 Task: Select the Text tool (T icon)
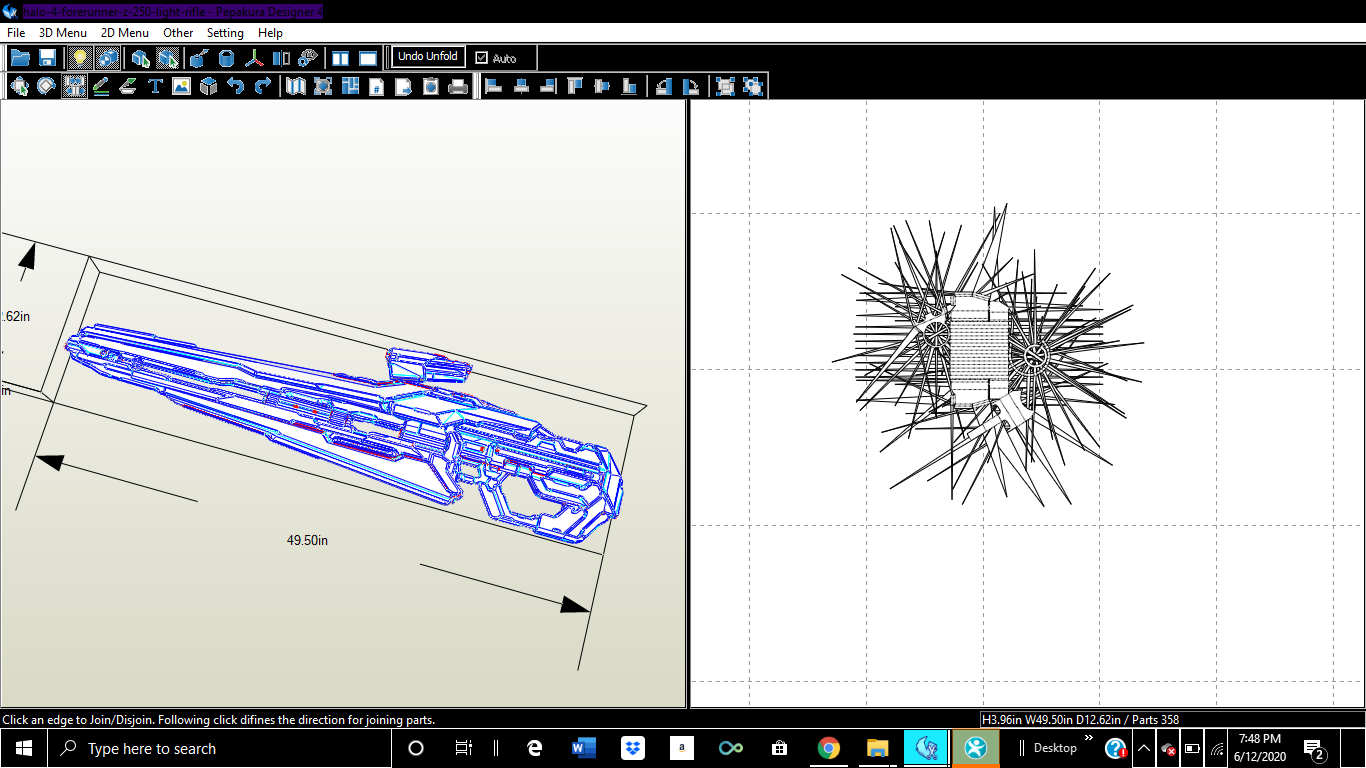pos(155,86)
